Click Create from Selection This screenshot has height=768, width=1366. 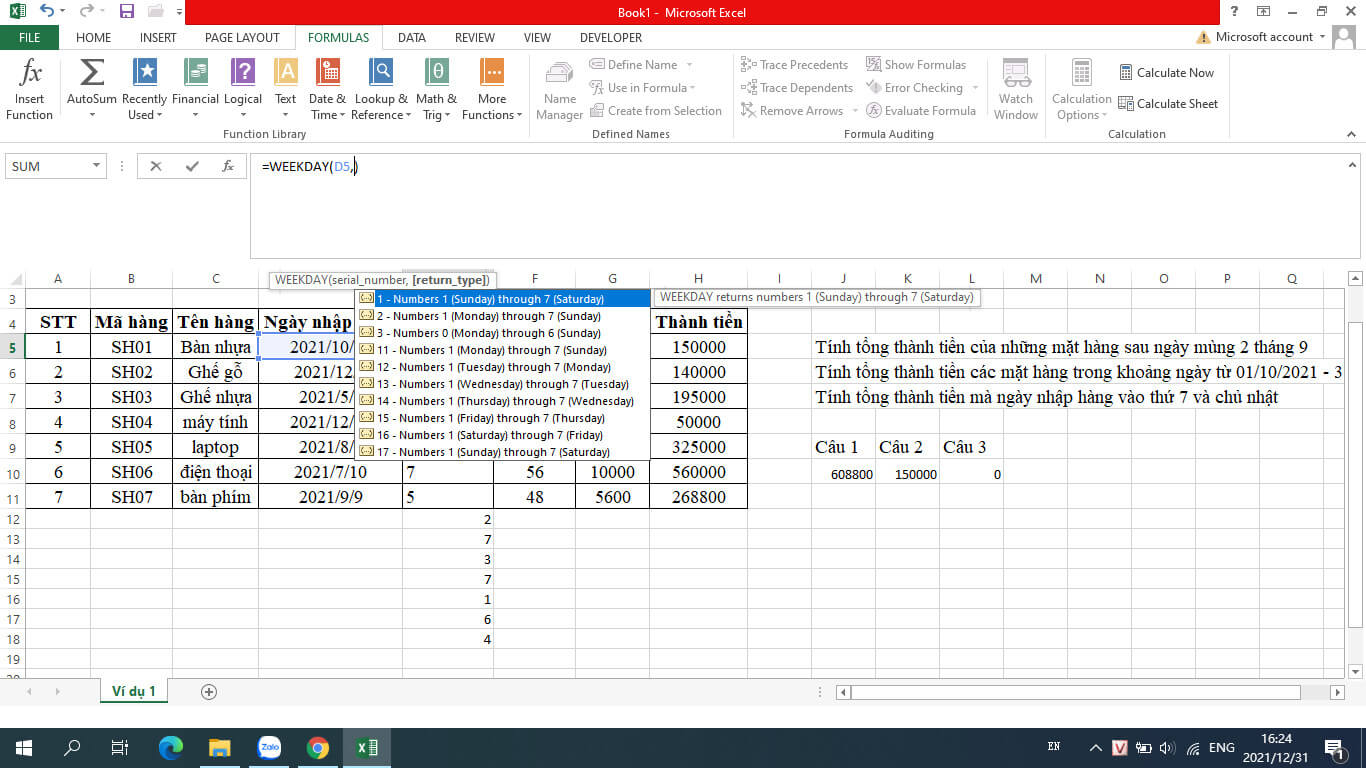(655, 111)
